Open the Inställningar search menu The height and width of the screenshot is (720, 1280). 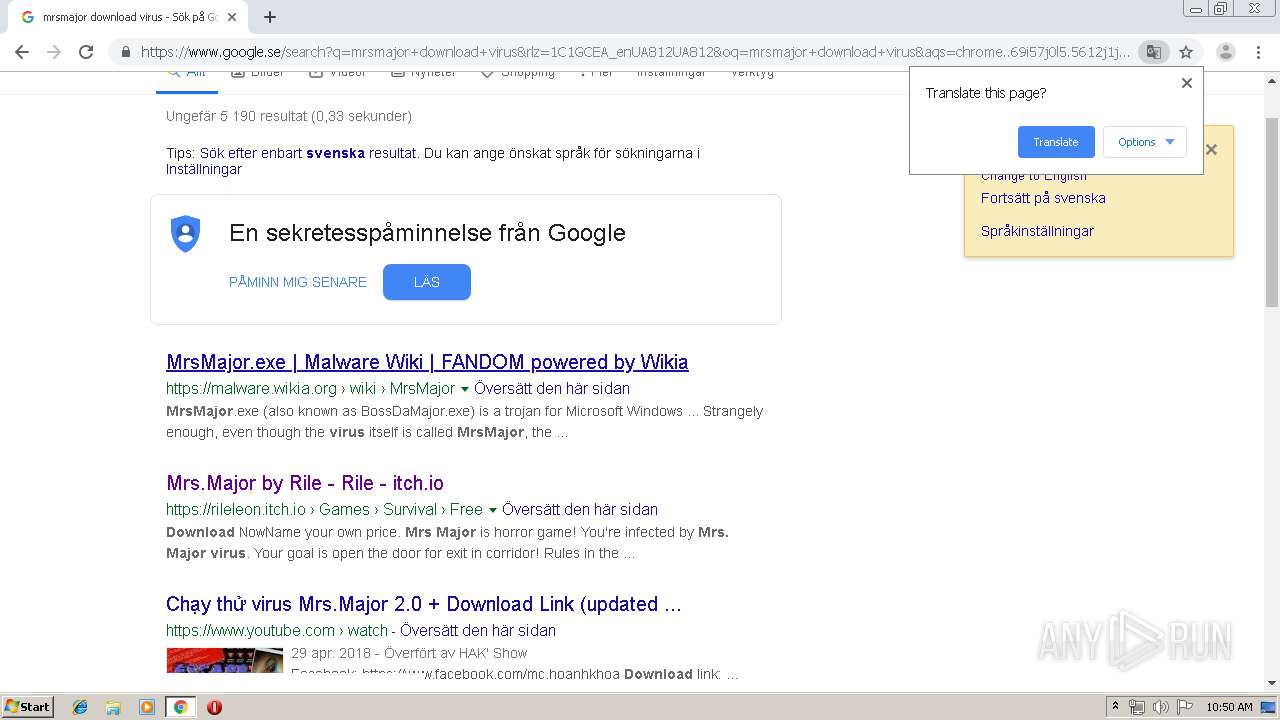[x=671, y=74]
